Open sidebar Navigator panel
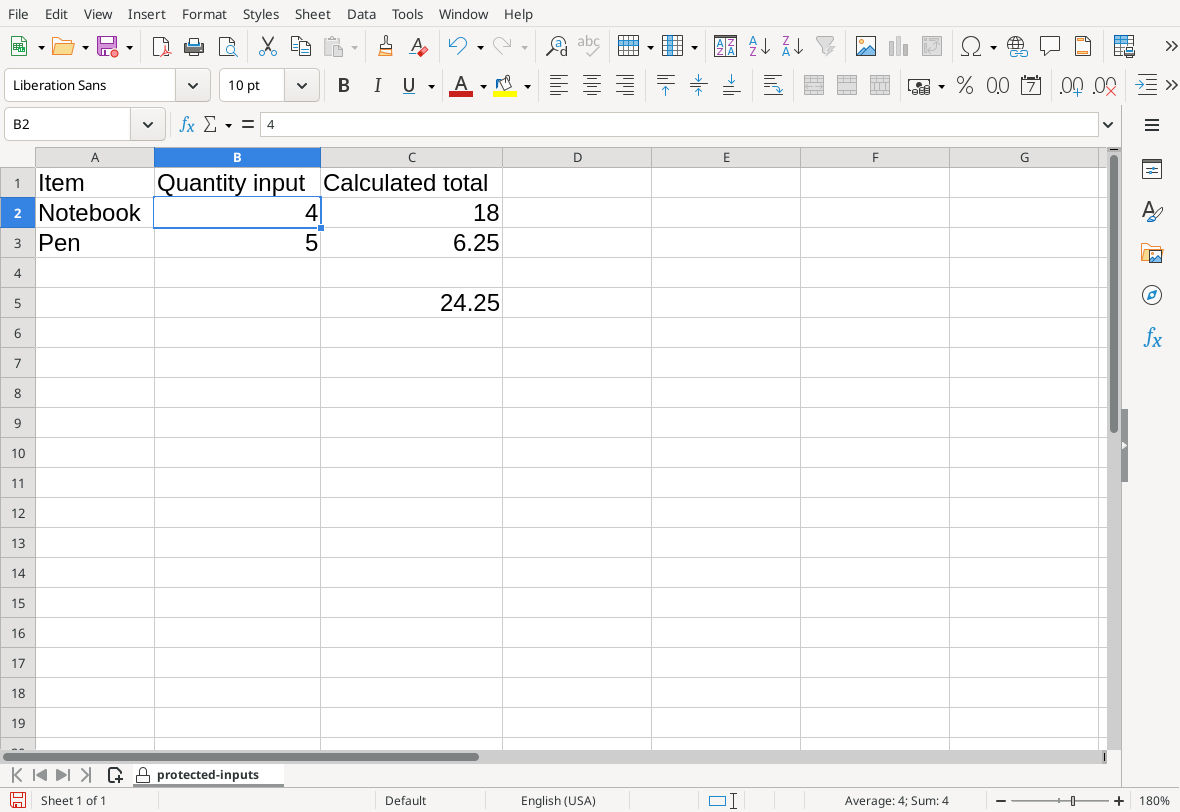 (1151, 295)
